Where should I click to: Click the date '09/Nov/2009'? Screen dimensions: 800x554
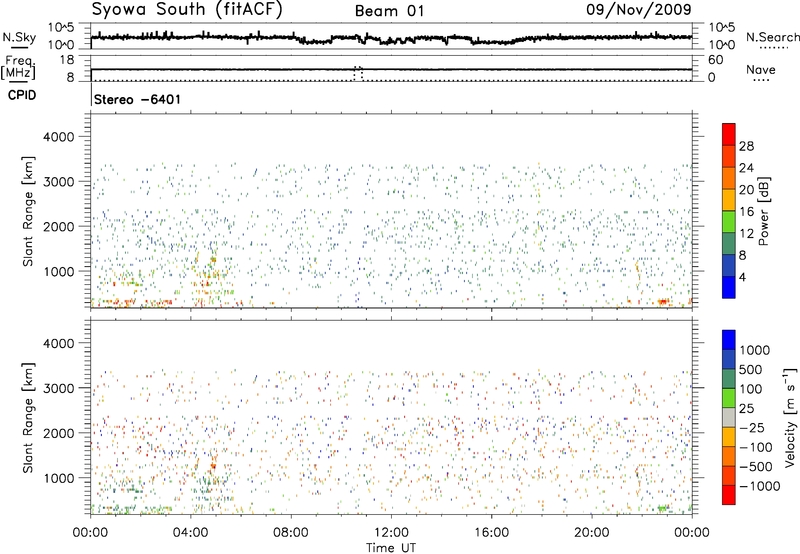coord(639,10)
